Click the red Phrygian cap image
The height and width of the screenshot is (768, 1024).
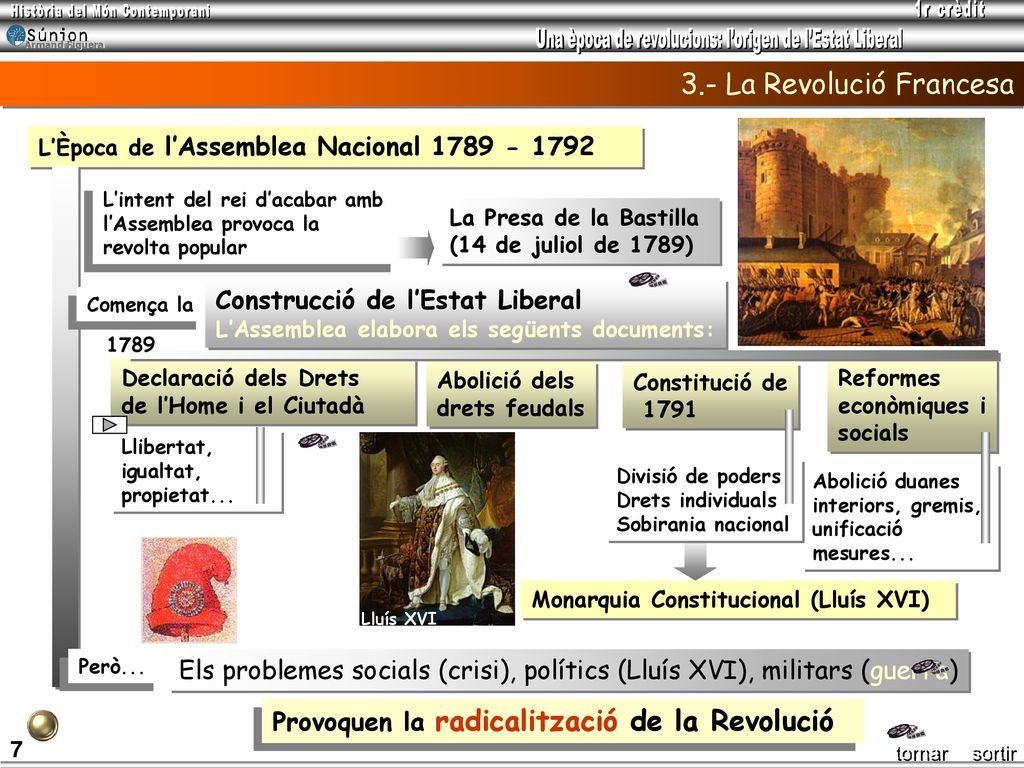189,590
